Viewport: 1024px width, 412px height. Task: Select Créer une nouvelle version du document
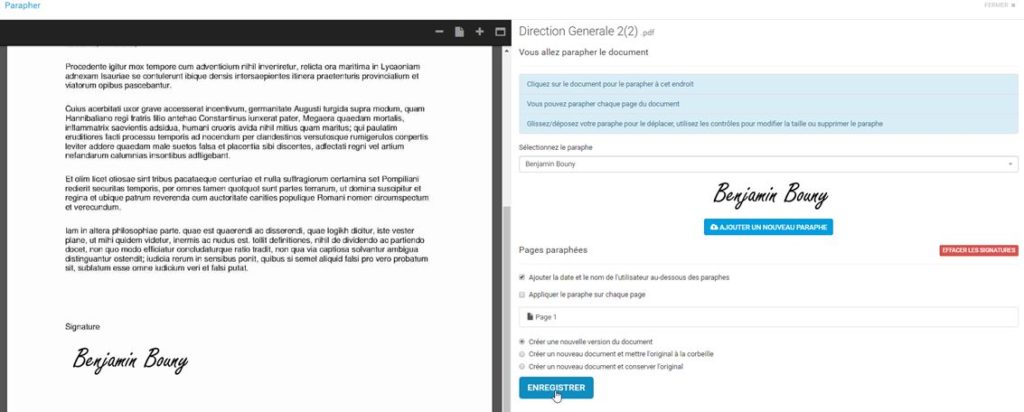(522, 341)
